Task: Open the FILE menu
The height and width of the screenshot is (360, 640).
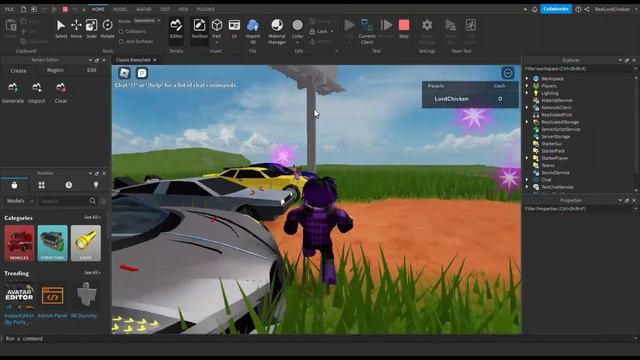Action: click(x=9, y=9)
